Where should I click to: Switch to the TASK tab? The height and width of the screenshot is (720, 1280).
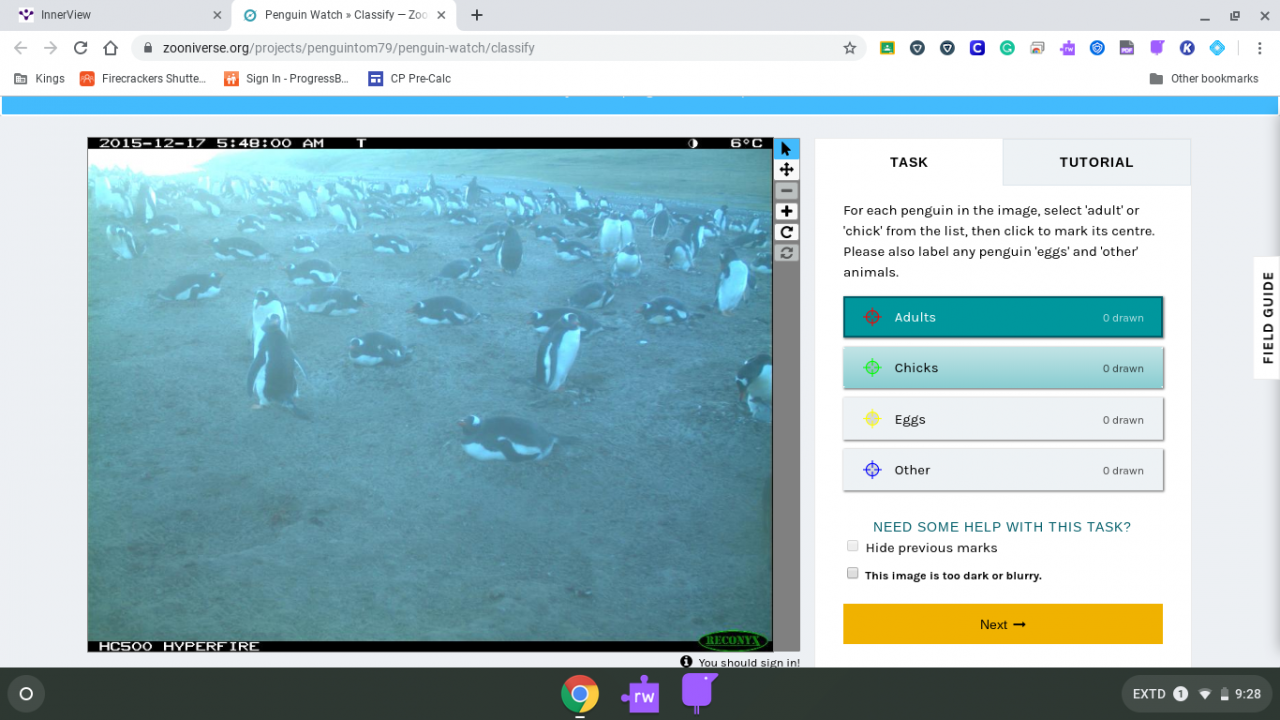pyautogui.click(x=909, y=162)
